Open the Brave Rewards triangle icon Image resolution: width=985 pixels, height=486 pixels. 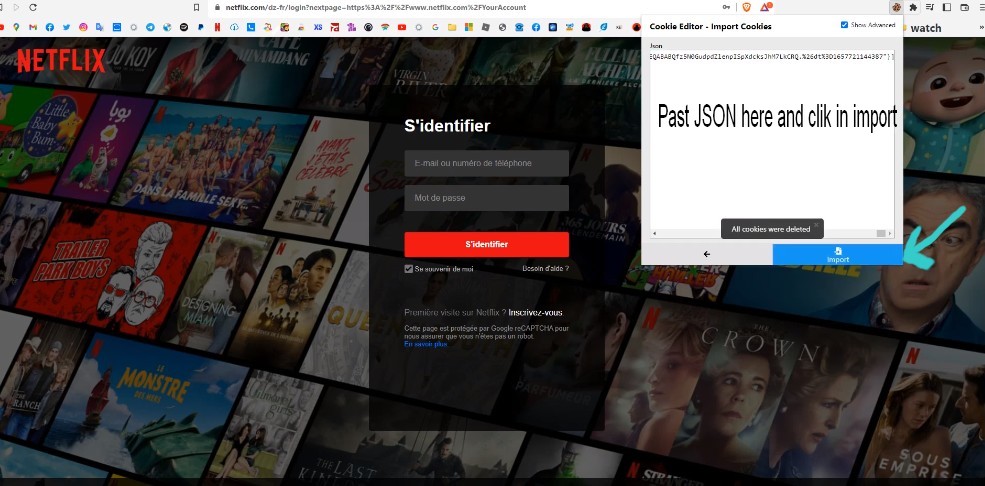tap(767, 7)
